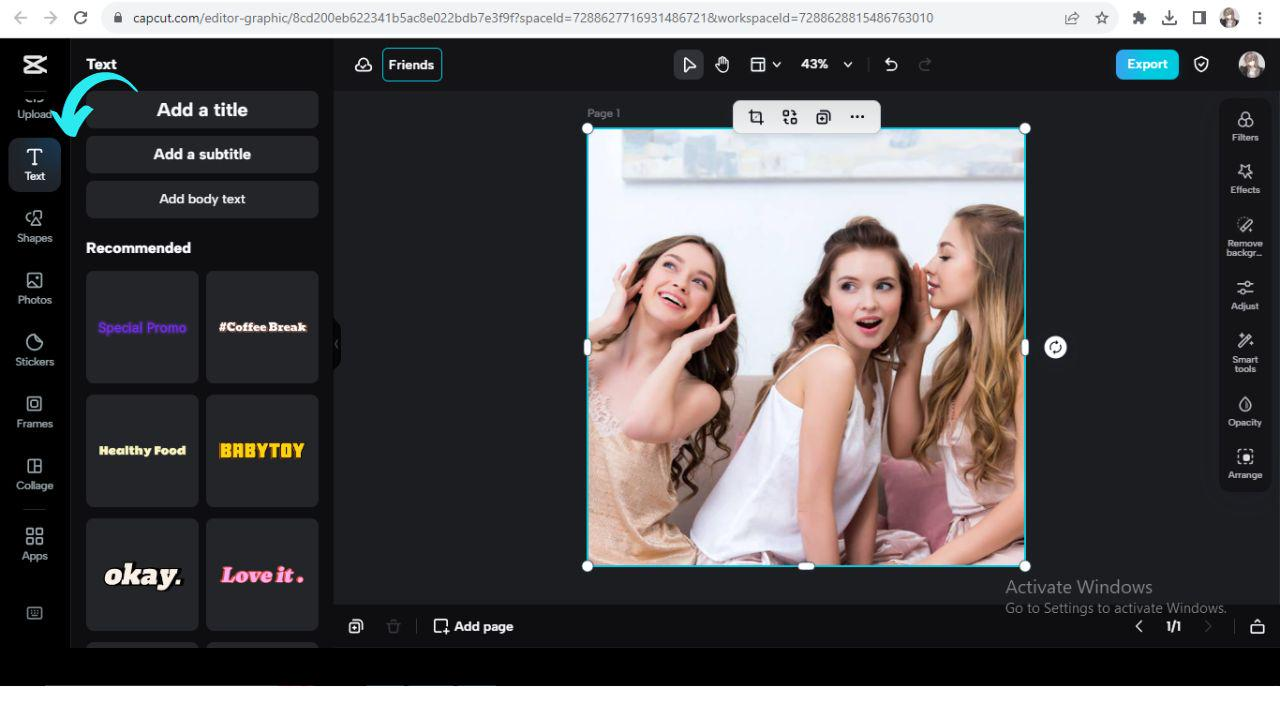Expand the 43% zoom dropdown
Viewport: 1280px width, 720px height.
[848, 65]
